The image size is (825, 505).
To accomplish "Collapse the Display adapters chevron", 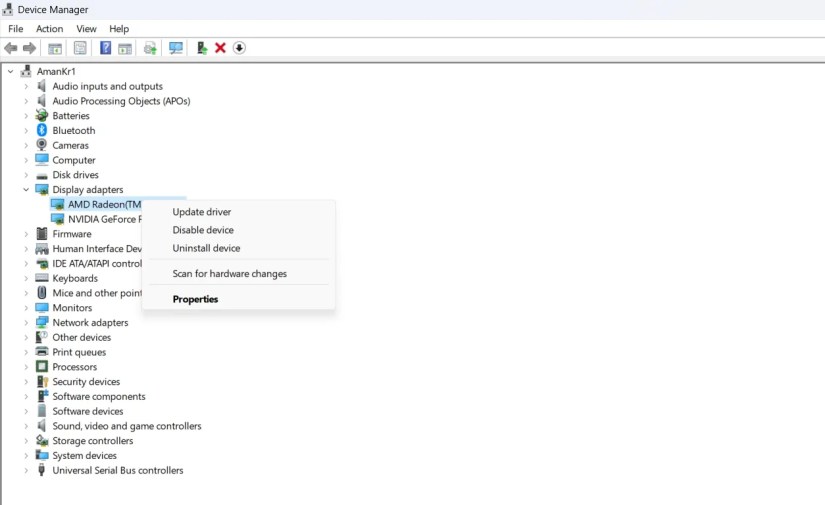I will [x=26, y=189].
